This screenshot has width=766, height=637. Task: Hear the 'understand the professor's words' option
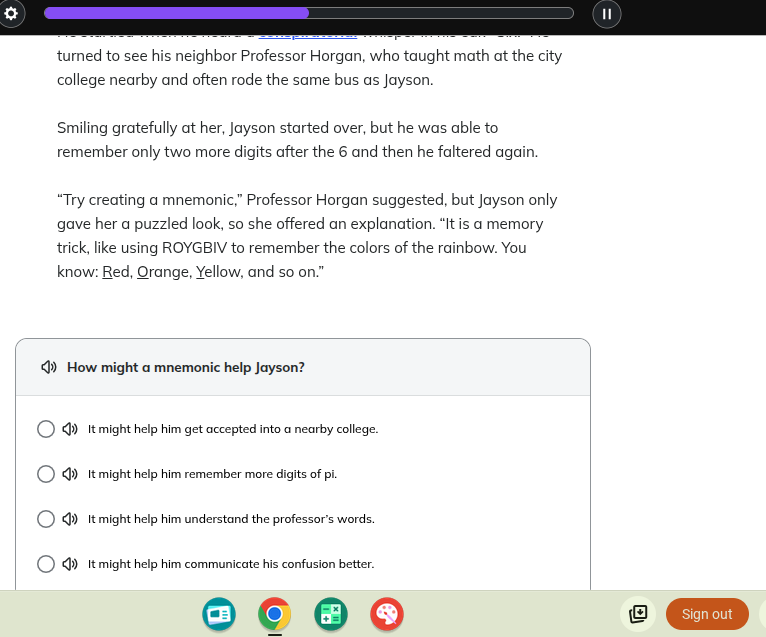[70, 519]
